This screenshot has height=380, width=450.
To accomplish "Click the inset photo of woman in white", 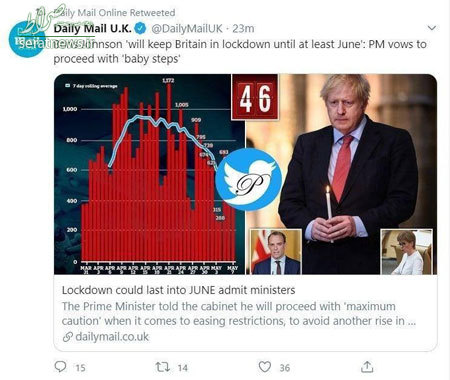I will tap(407, 252).
